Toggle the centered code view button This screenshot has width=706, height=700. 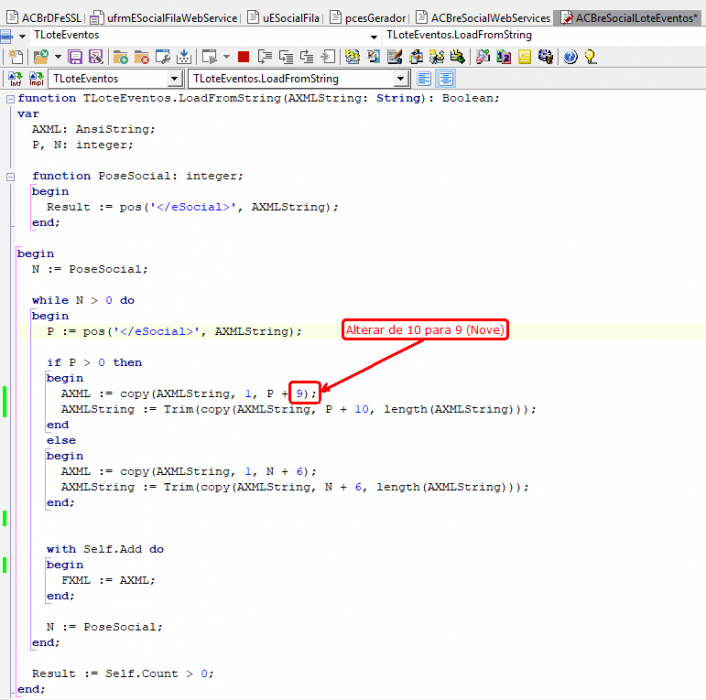click(446, 79)
